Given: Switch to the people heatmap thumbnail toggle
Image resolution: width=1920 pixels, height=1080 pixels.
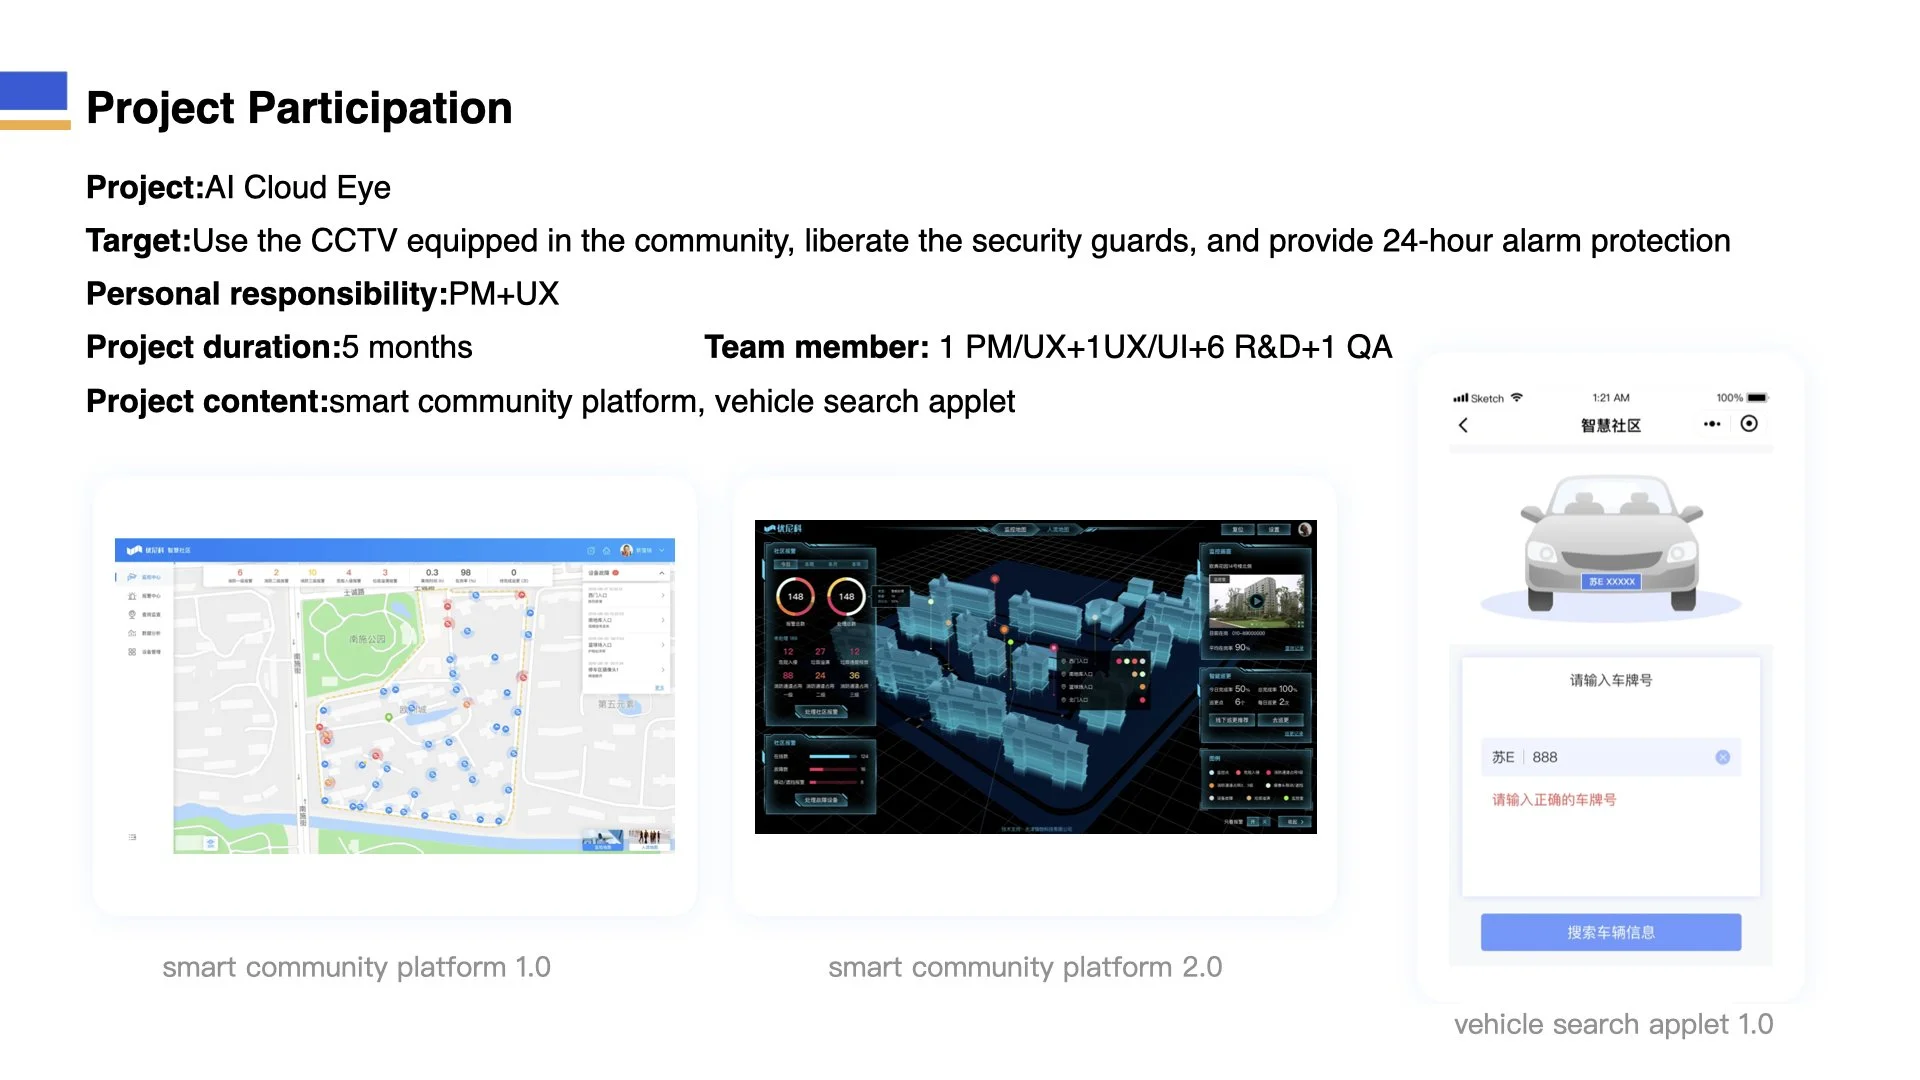Looking at the screenshot, I should click(x=650, y=838).
